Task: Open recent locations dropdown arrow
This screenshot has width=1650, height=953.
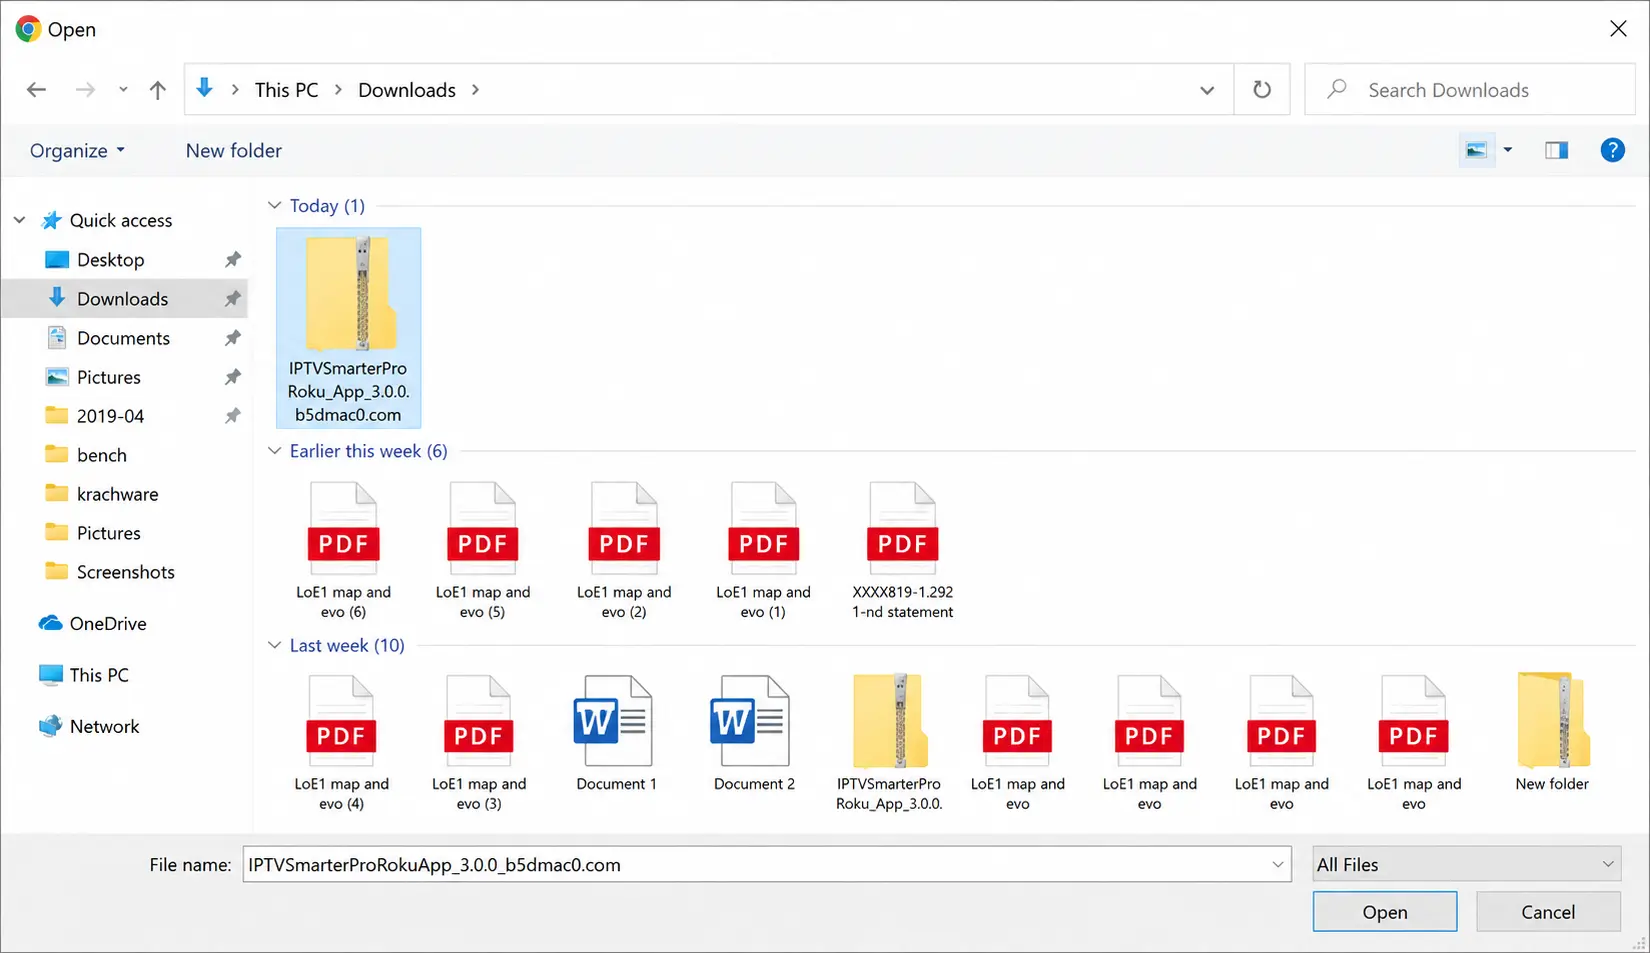Action: point(123,90)
